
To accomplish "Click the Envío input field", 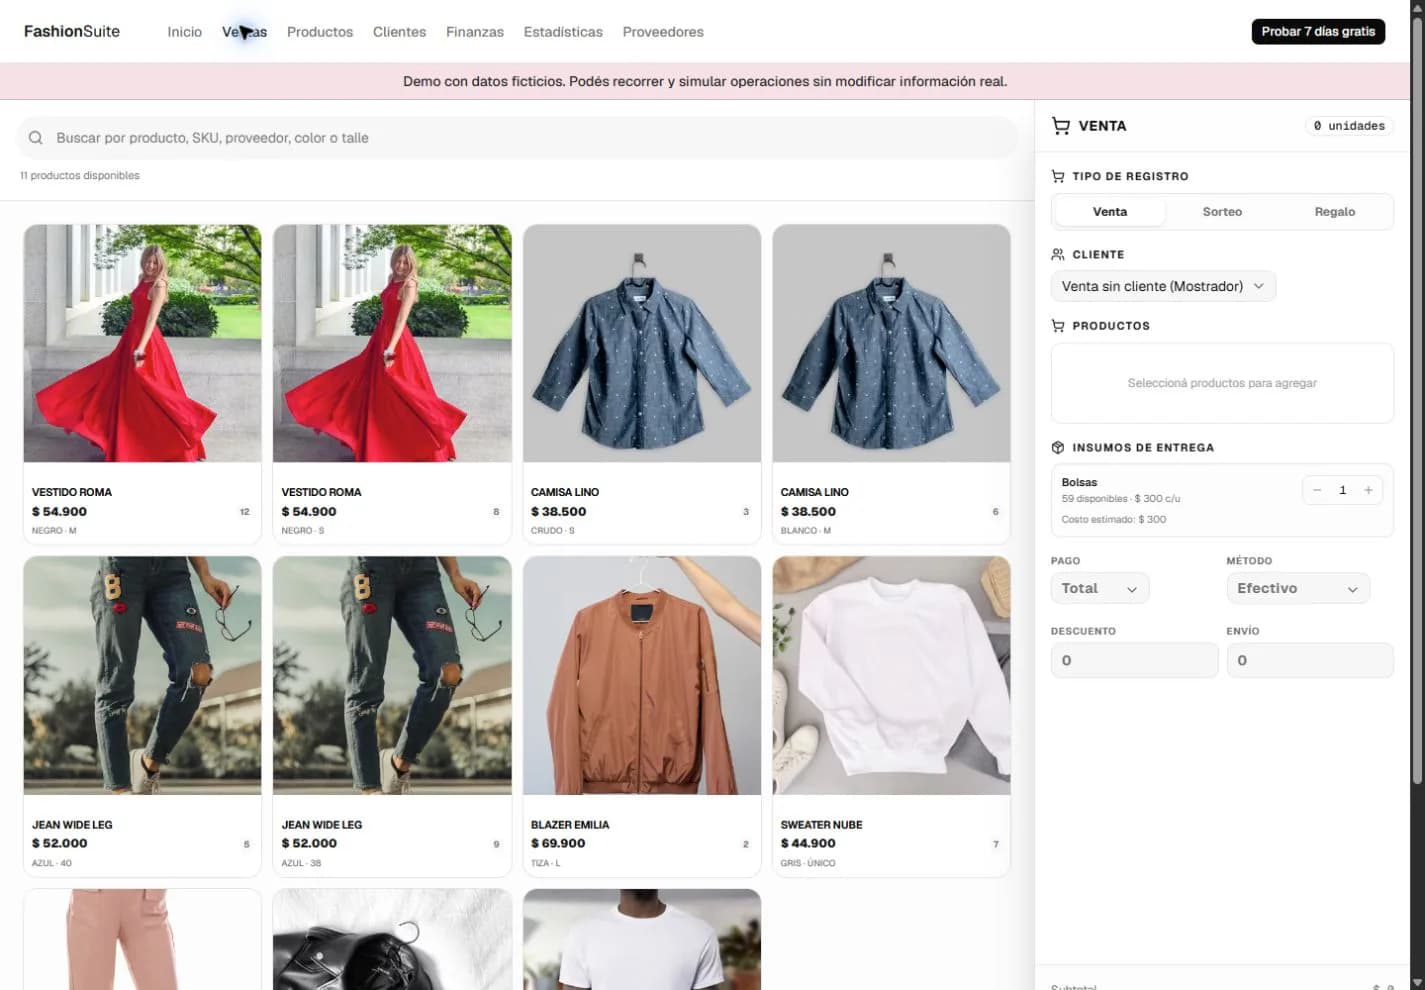I will pyautogui.click(x=1310, y=660).
